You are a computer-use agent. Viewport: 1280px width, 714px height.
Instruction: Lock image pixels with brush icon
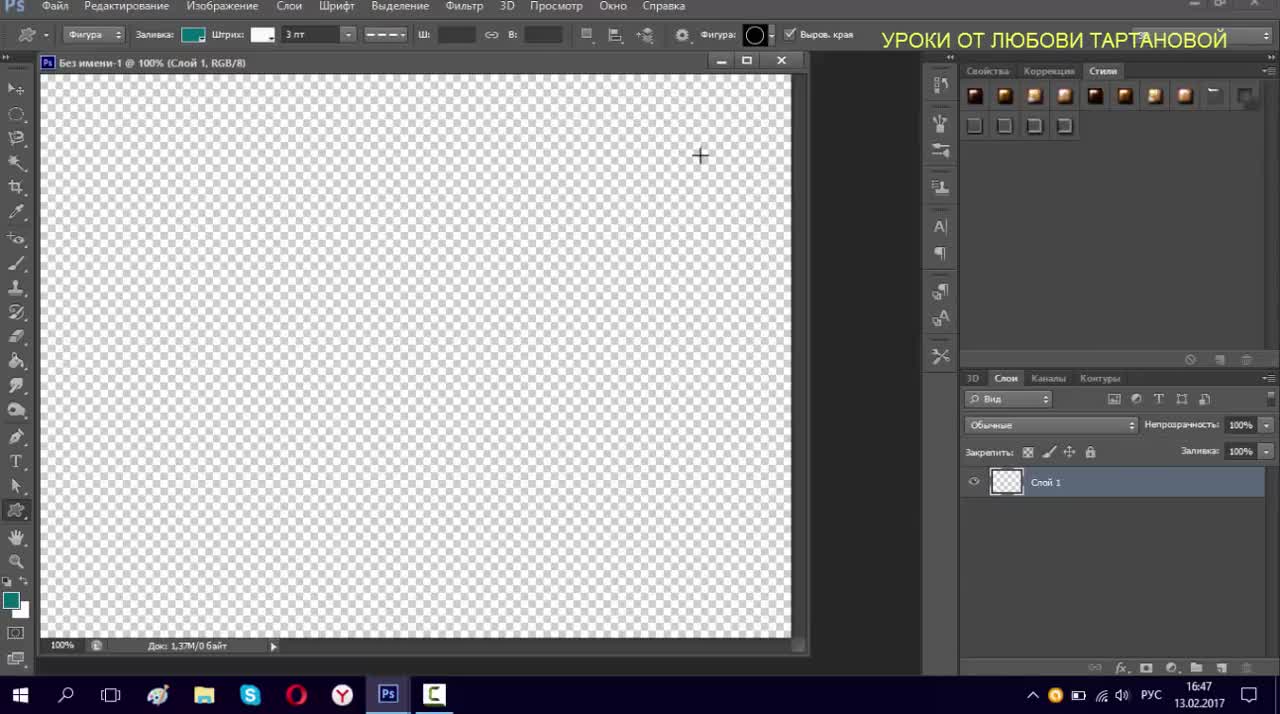(x=1049, y=452)
